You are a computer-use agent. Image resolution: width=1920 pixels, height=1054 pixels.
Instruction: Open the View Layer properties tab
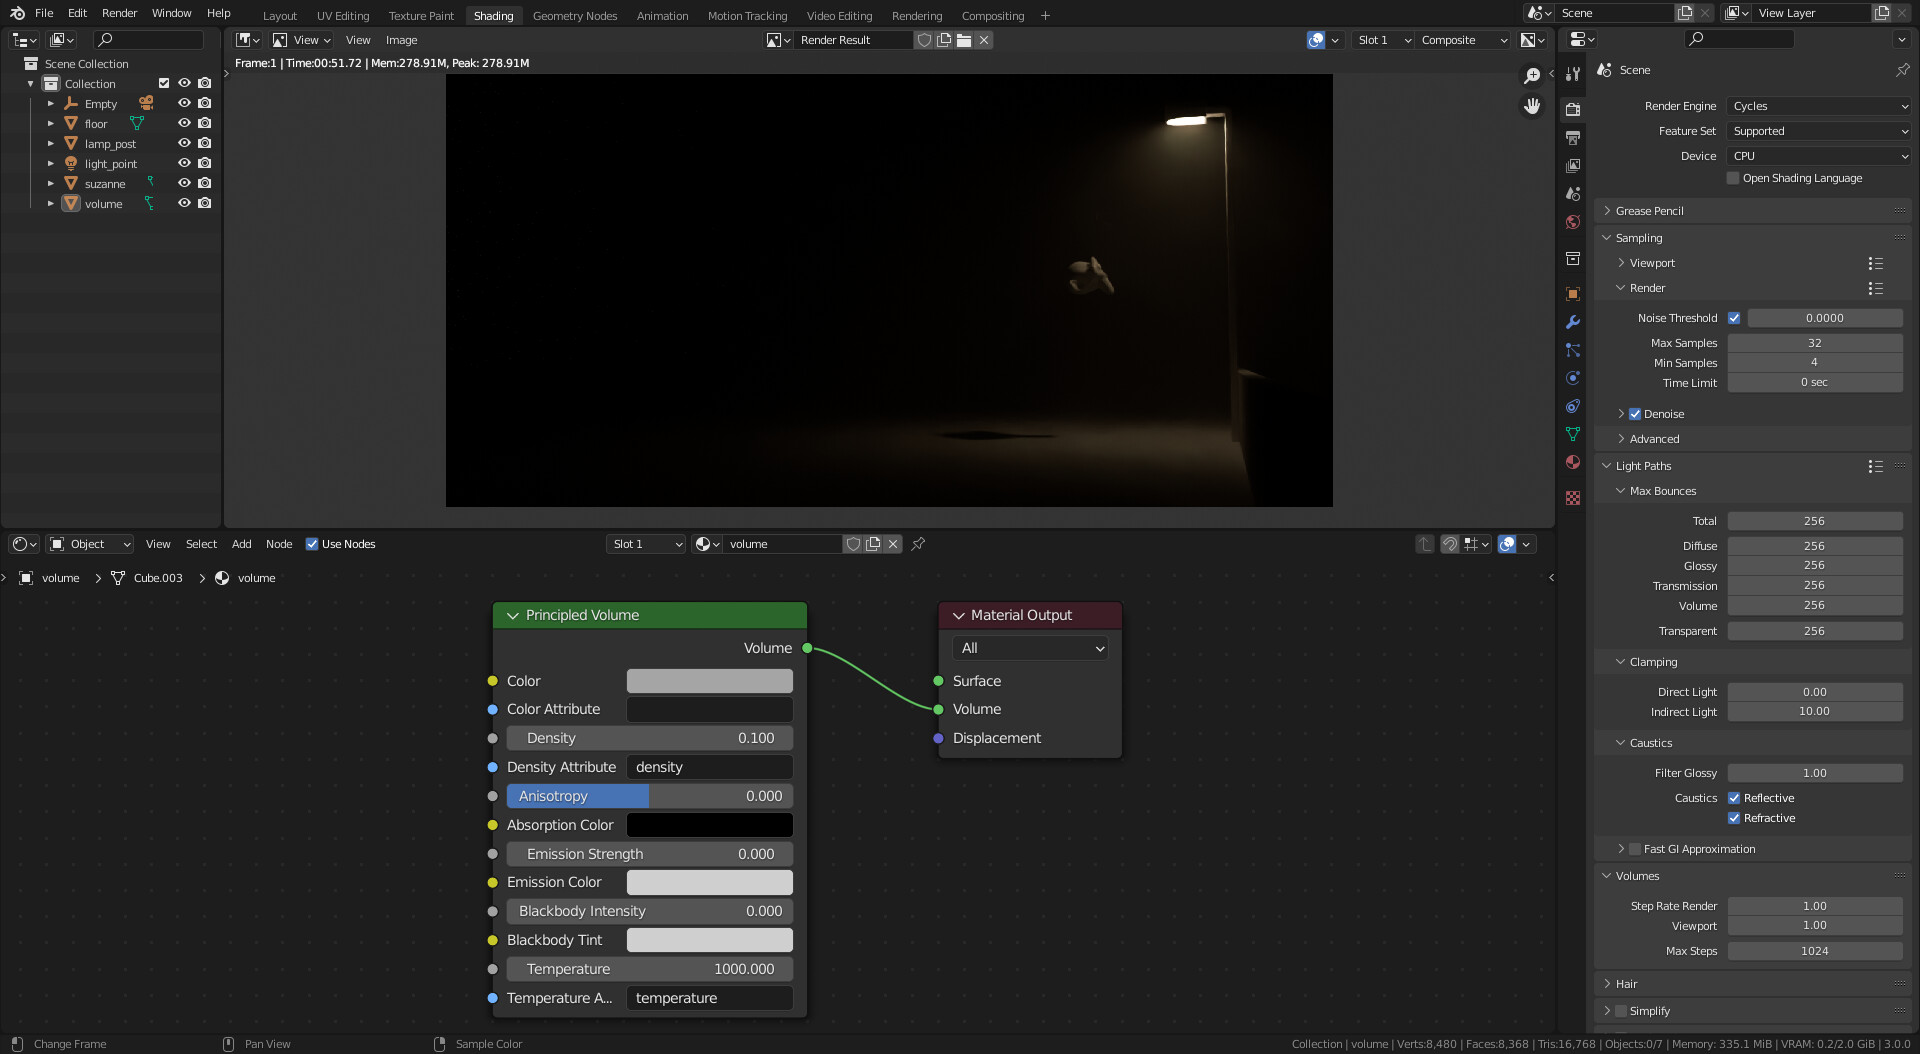(x=1573, y=165)
